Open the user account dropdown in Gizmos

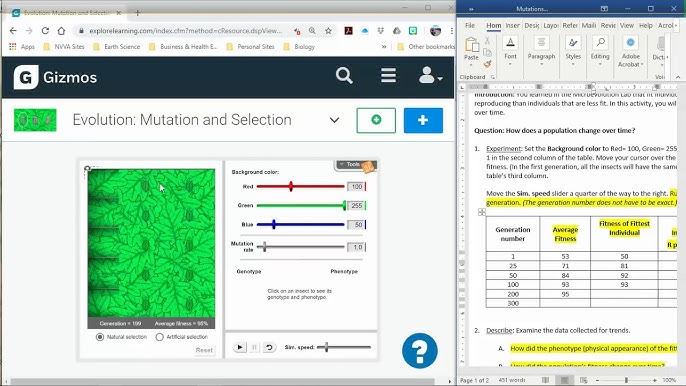pos(430,76)
